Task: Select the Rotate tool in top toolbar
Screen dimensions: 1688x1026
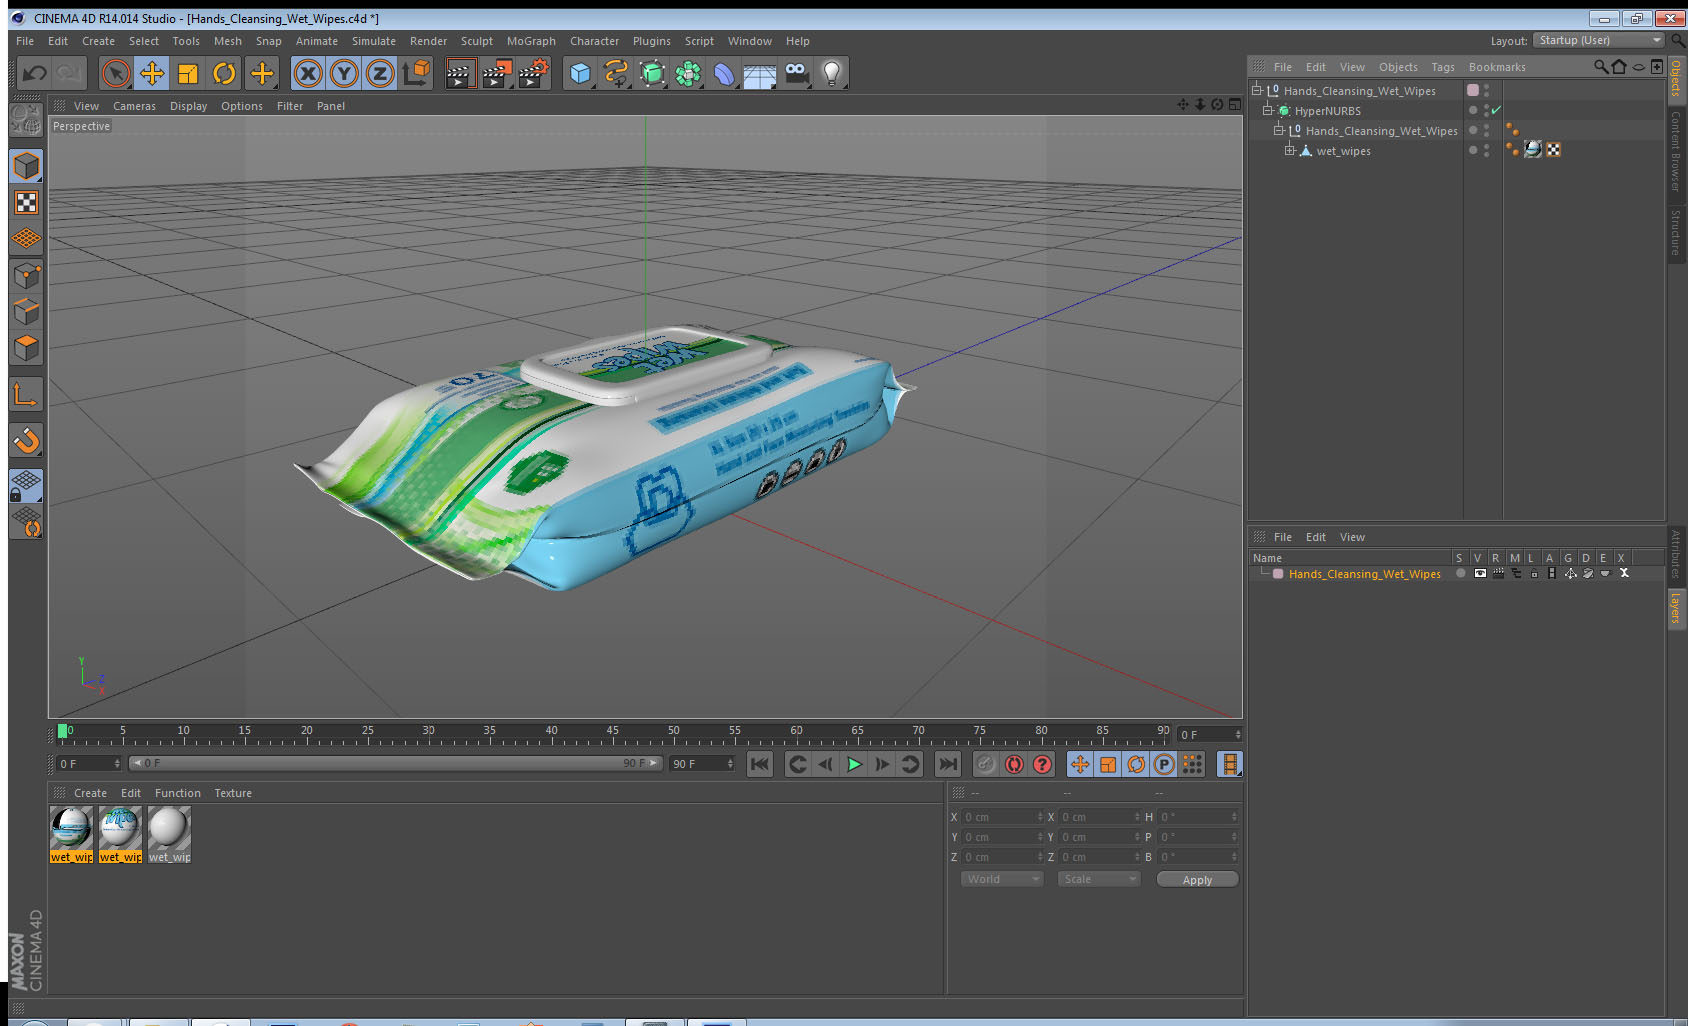Action: click(x=224, y=73)
